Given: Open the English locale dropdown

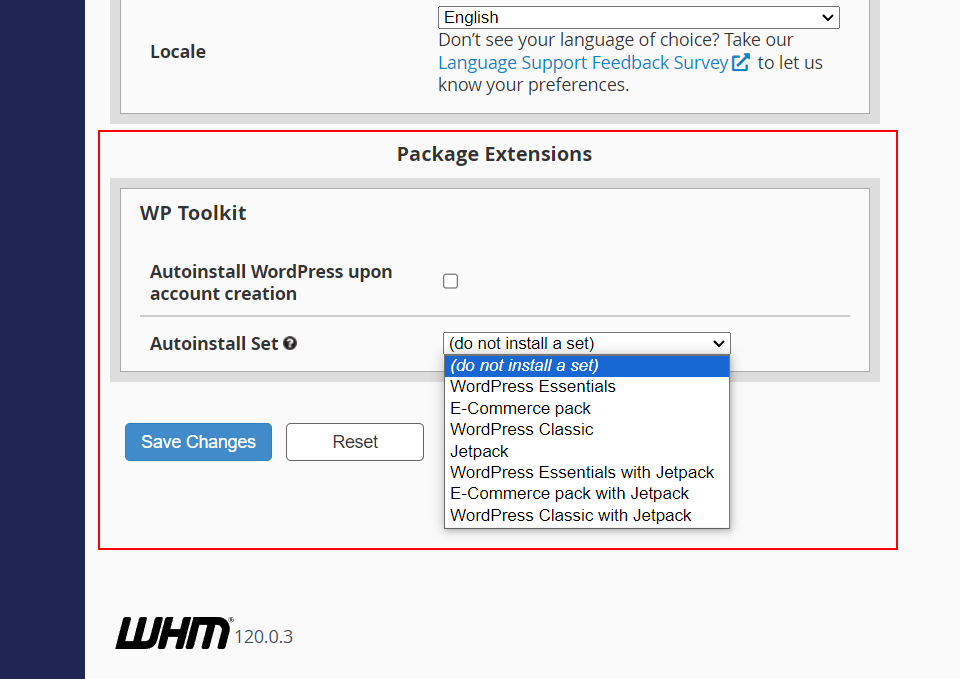Looking at the screenshot, I should coord(638,17).
